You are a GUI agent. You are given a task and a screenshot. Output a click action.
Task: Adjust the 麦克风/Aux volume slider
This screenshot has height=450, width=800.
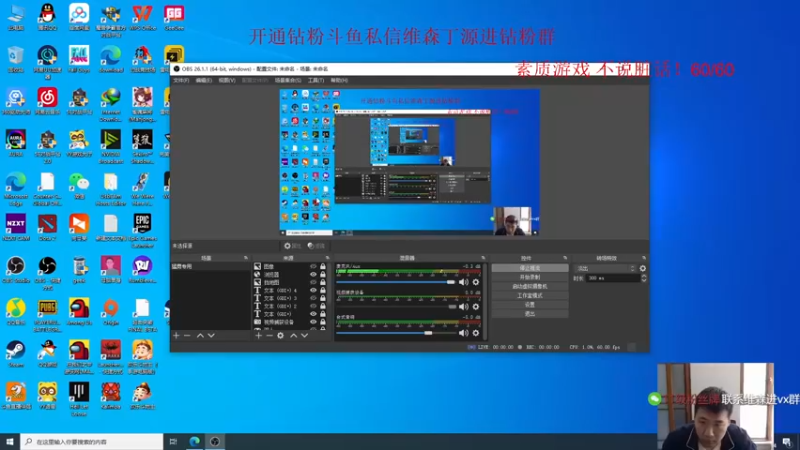pyautogui.click(x=396, y=282)
